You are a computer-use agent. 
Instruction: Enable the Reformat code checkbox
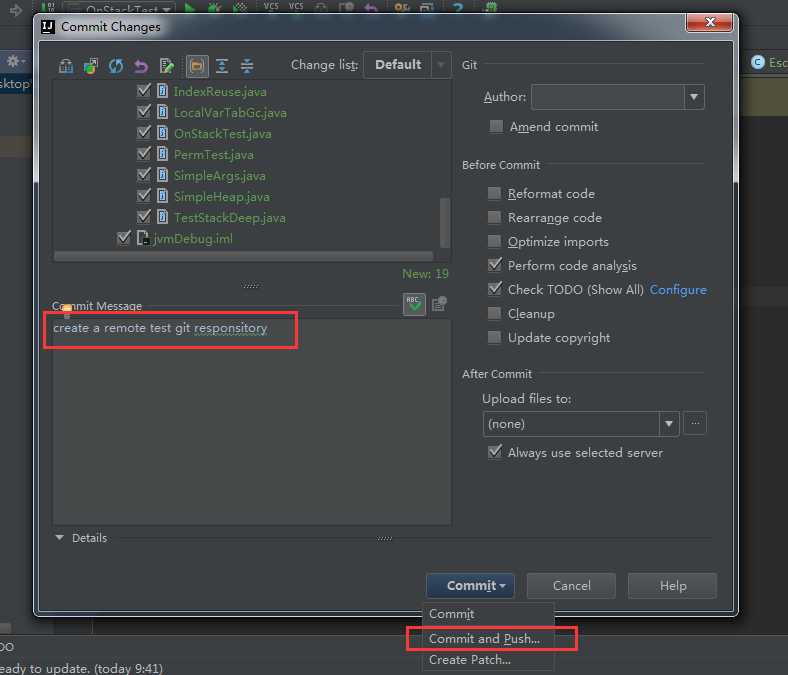495,194
